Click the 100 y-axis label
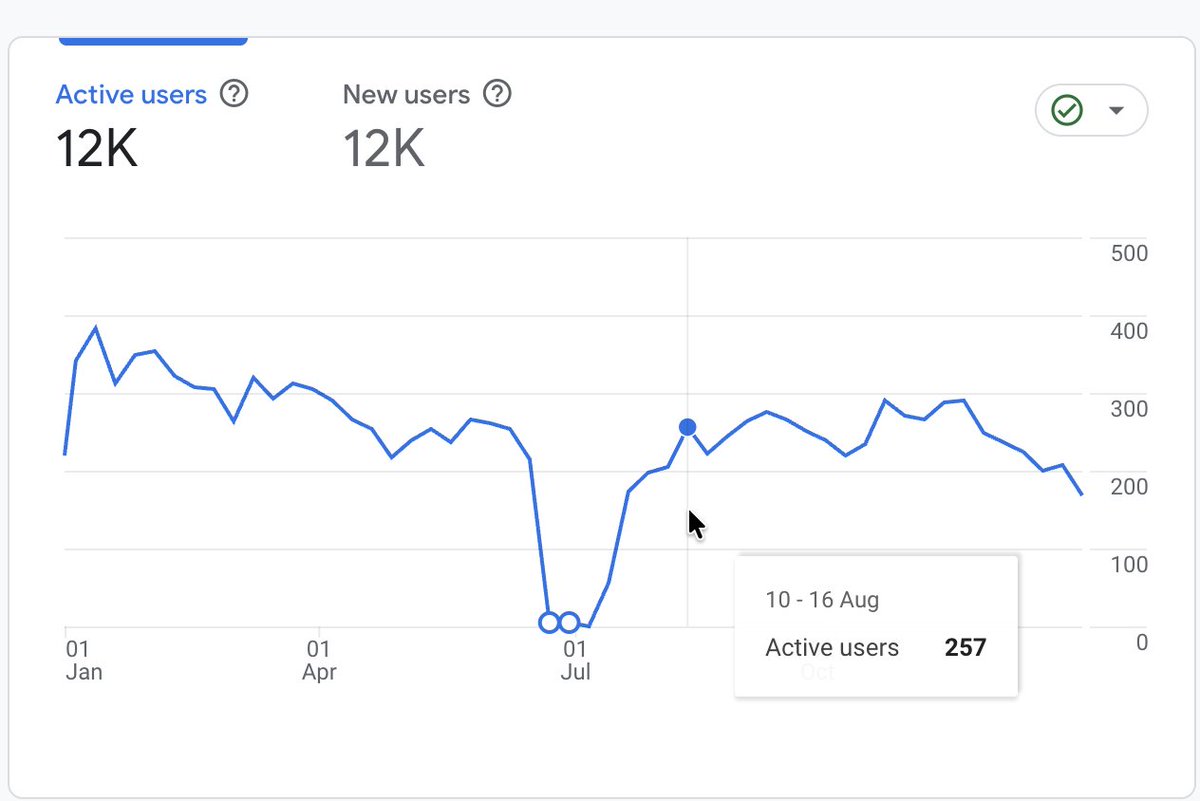1200x801 pixels. (x=1129, y=565)
